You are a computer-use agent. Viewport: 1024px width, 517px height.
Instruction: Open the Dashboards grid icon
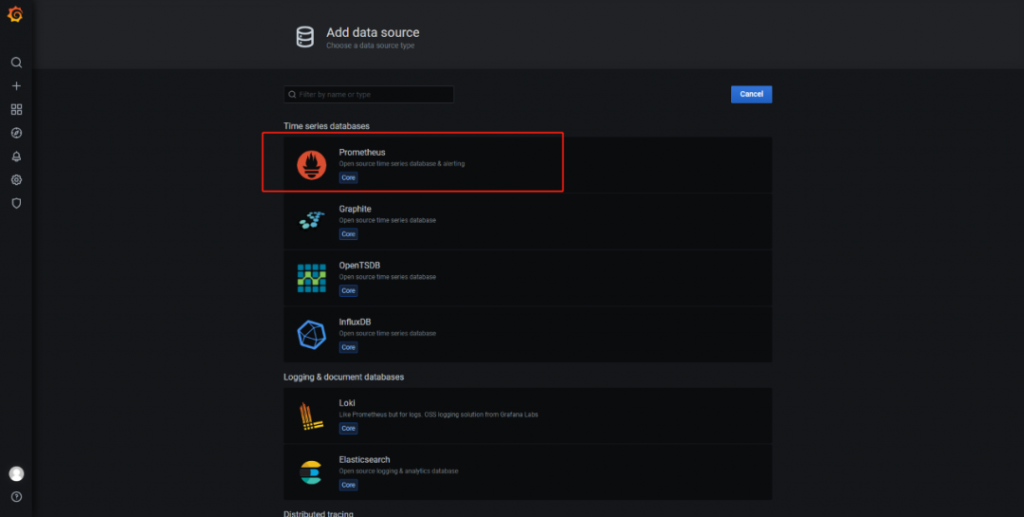coord(16,110)
